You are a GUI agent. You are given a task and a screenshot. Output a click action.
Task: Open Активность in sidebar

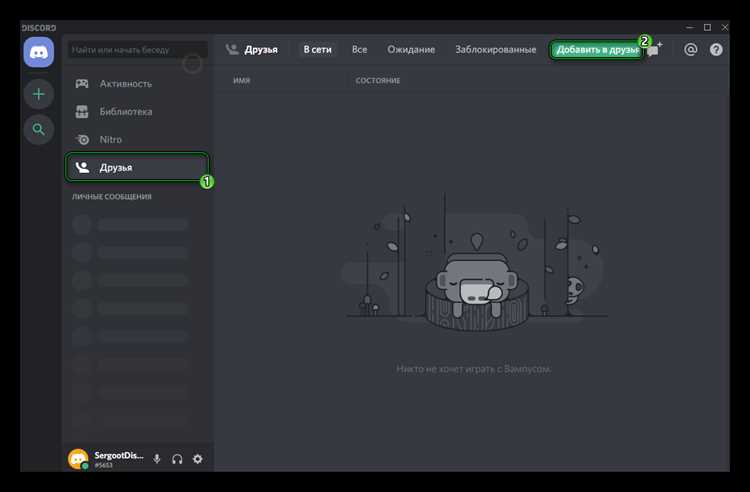137,84
